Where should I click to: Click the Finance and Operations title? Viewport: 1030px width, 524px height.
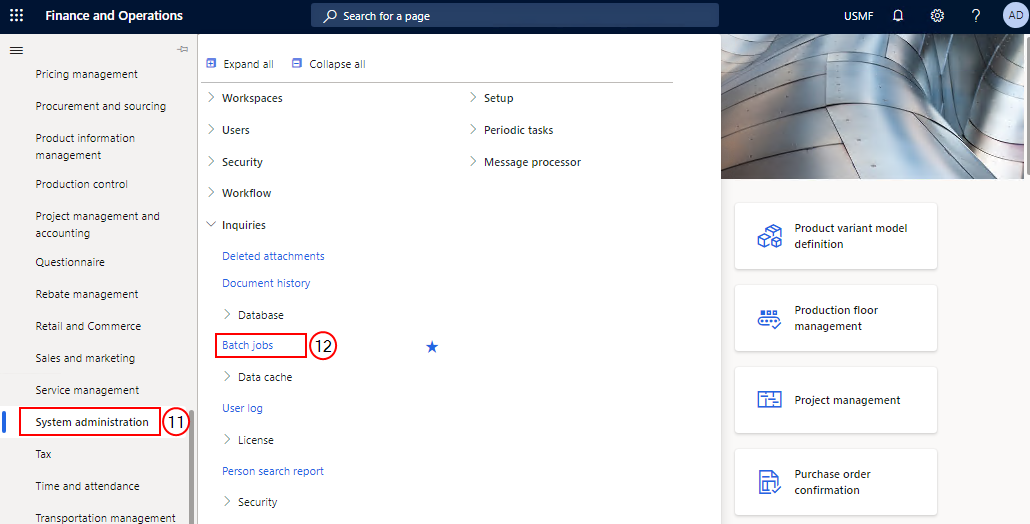click(x=114, y=16)
